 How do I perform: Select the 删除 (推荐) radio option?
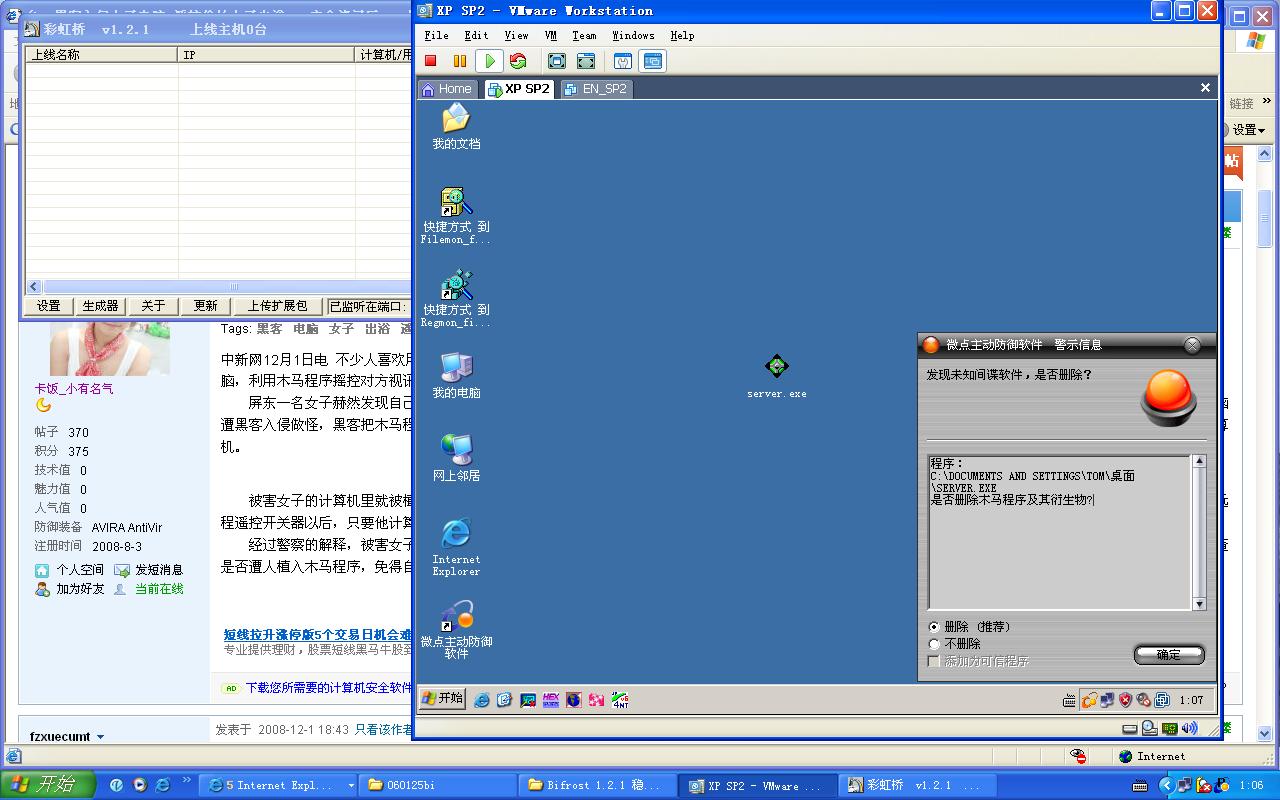935,627
